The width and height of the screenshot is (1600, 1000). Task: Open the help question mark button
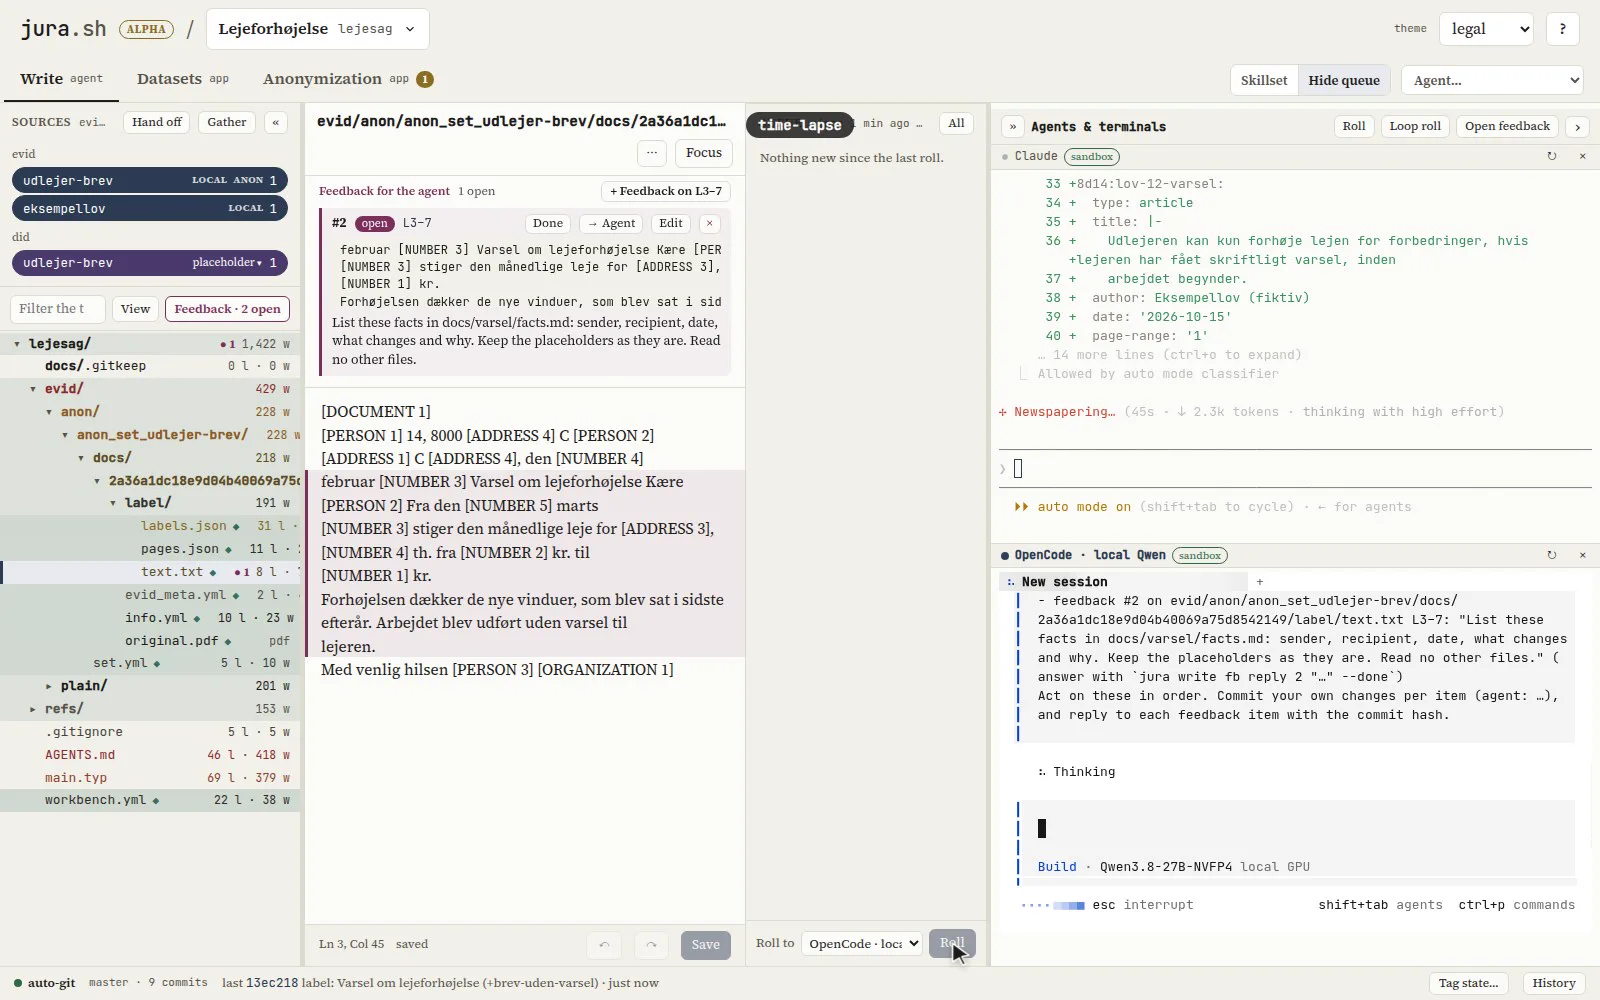tap(1562, 29)
